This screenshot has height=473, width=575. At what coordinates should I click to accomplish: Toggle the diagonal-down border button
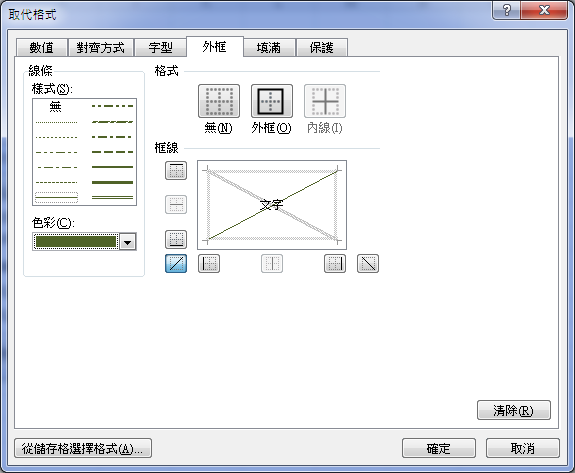pyautogui.click(x=368, y=264)
